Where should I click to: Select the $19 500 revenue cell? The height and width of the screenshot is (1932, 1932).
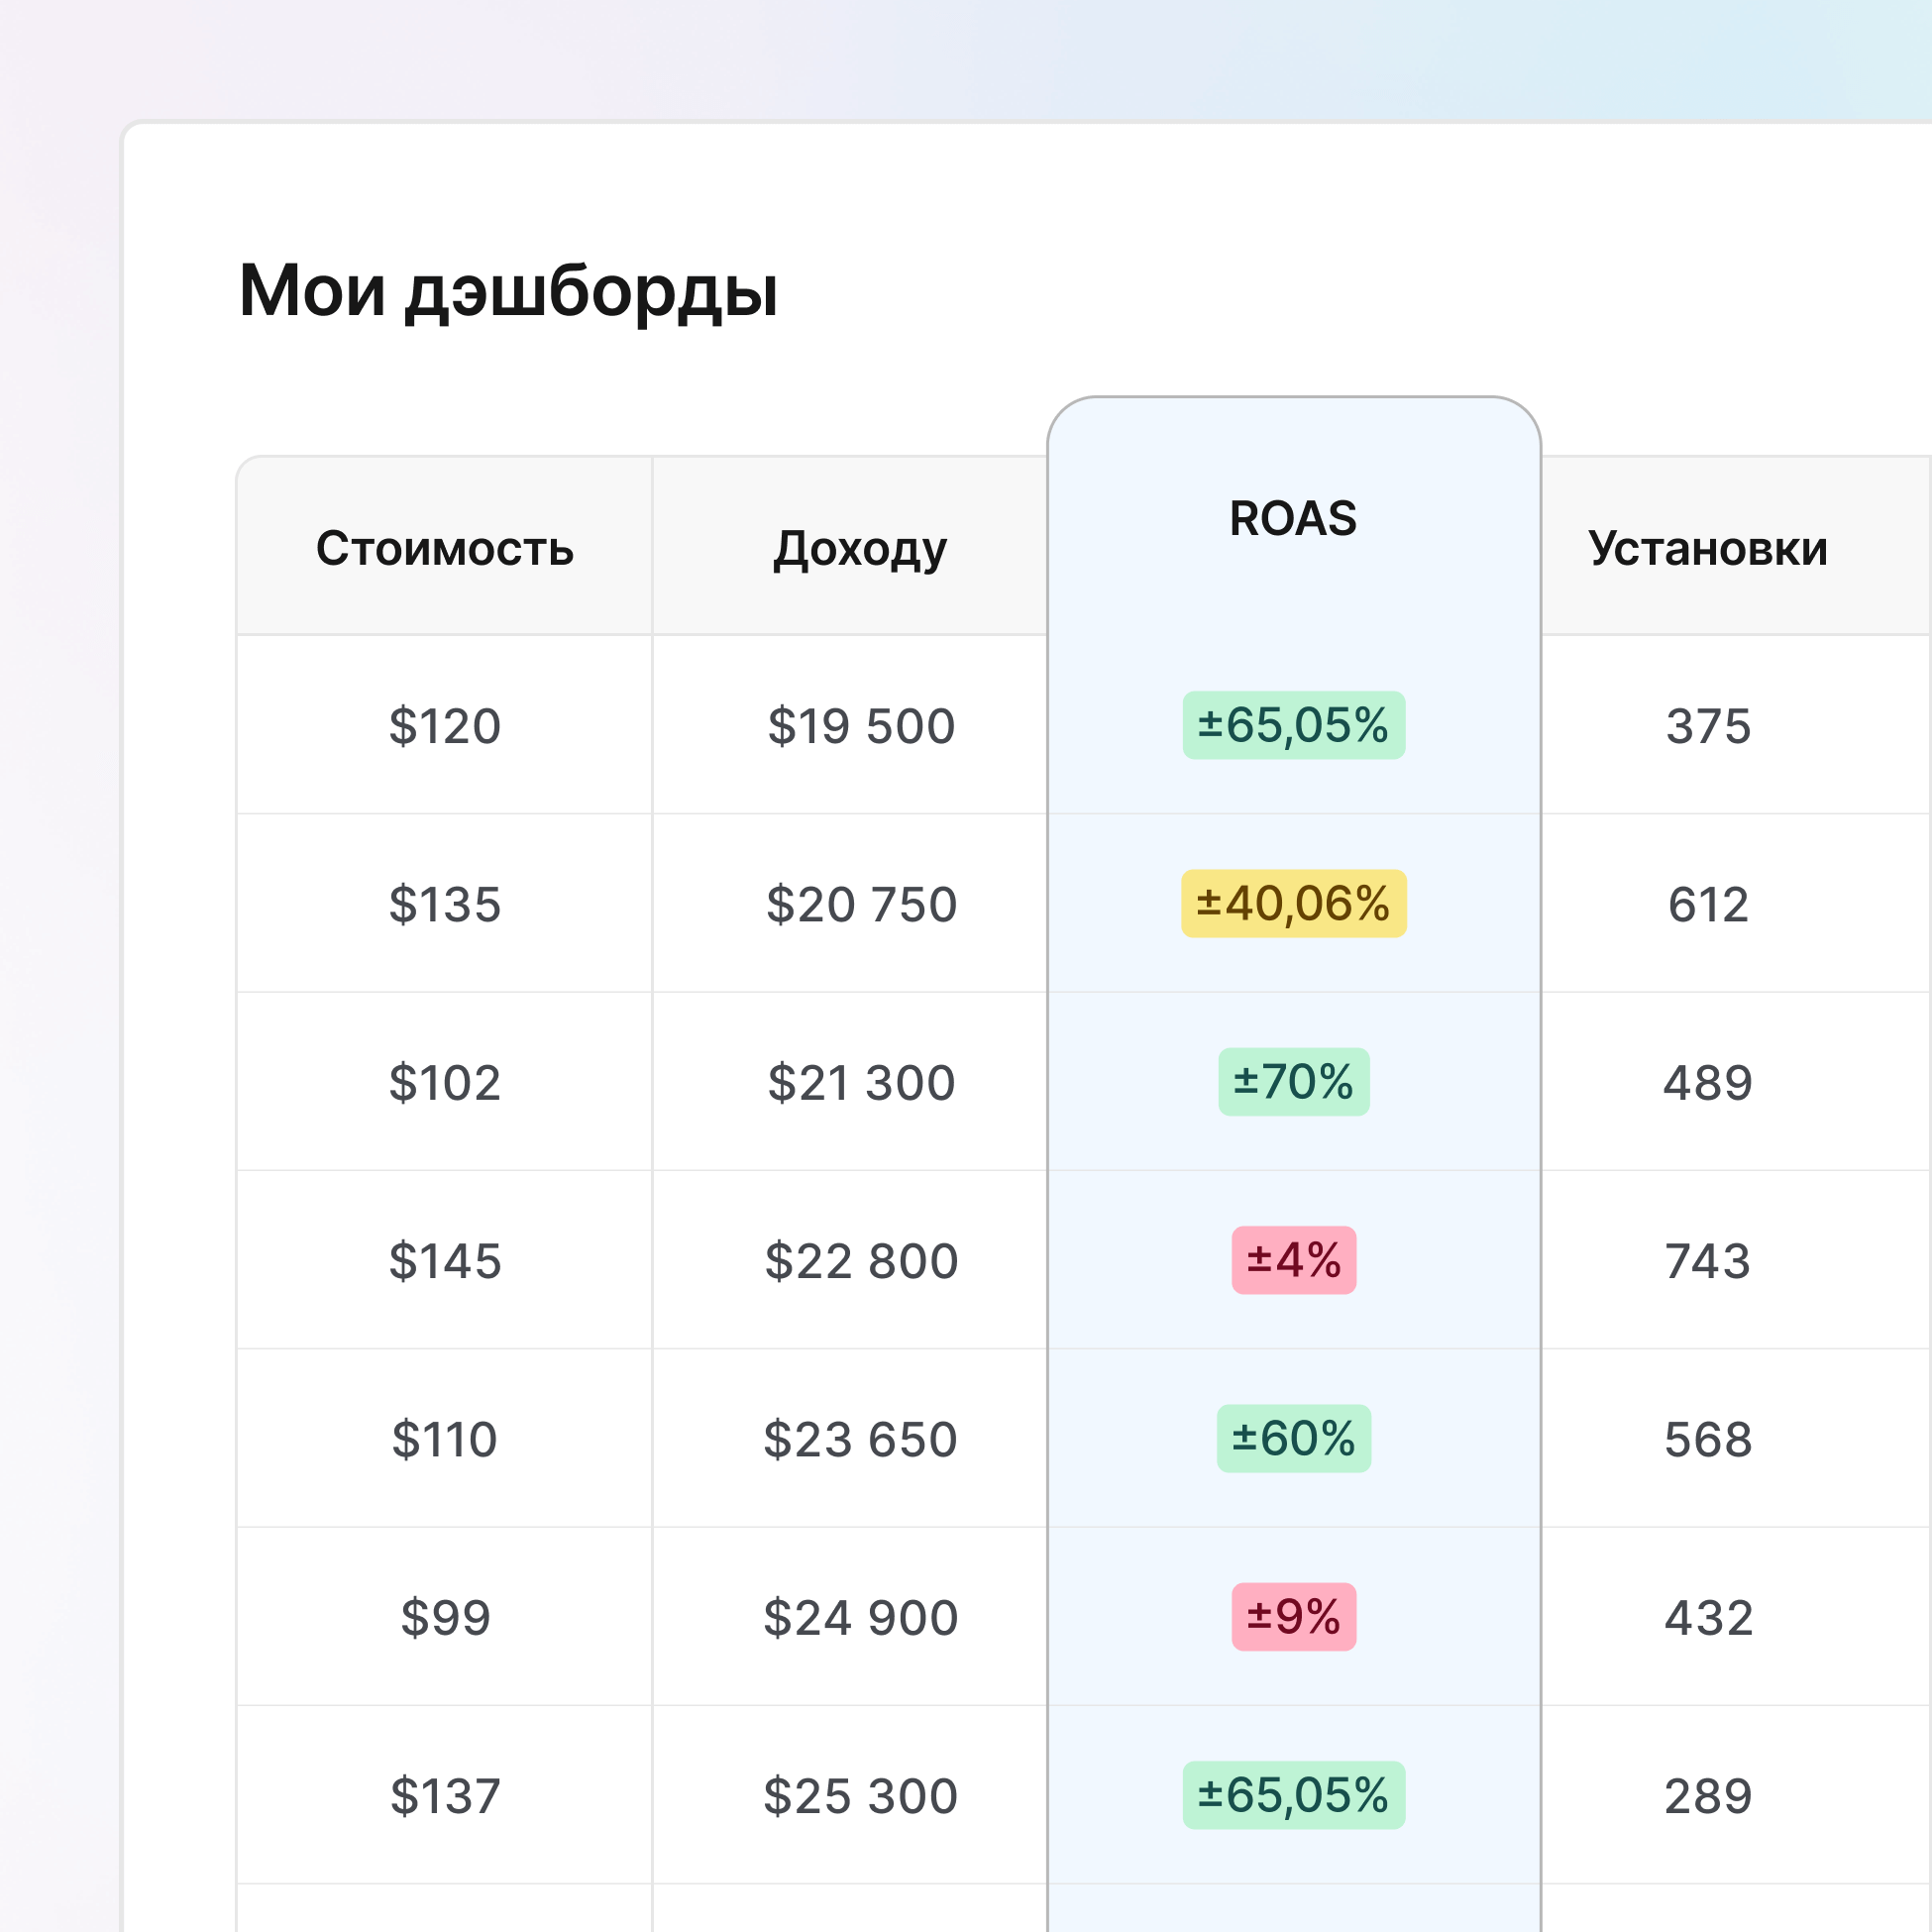[860, 725]
